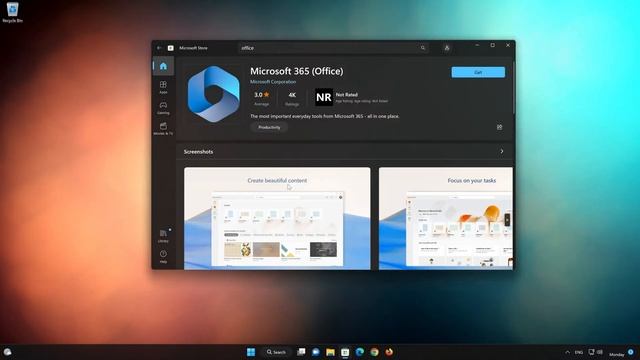Open the Recycle Bin on desktop
640x360 pixels.
[12, 12]
